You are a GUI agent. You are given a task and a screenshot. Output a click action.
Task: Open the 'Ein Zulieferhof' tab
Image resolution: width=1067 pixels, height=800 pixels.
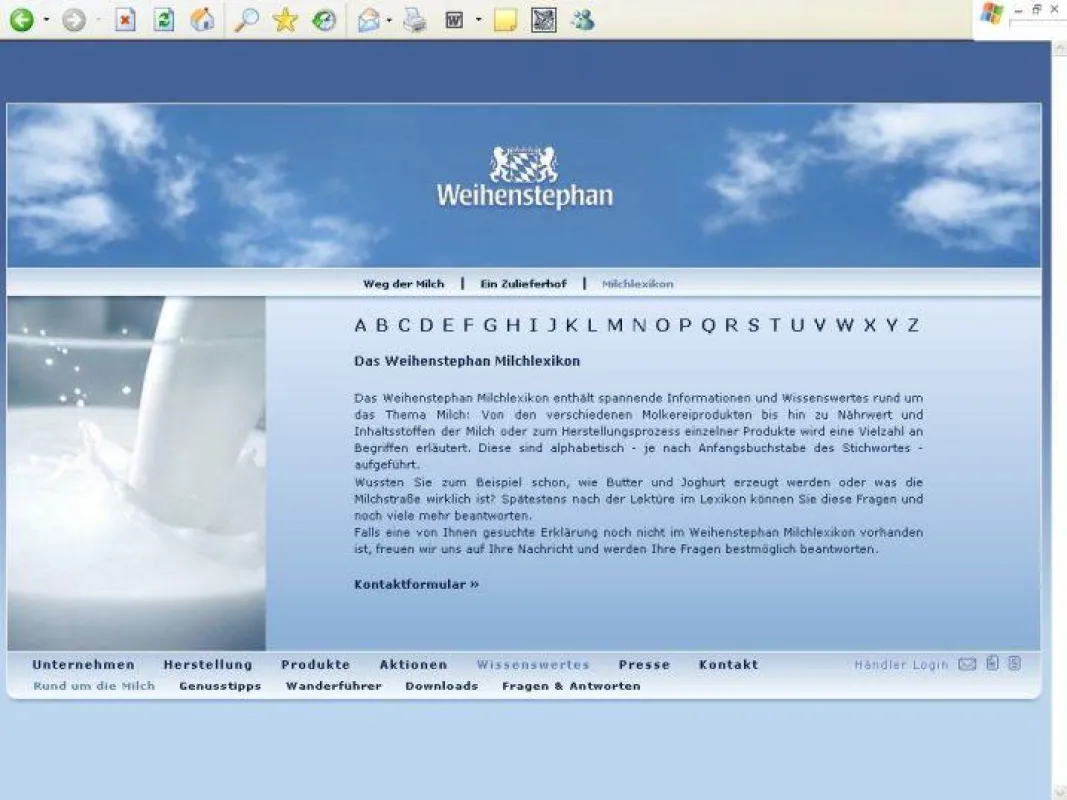[523, 284]
